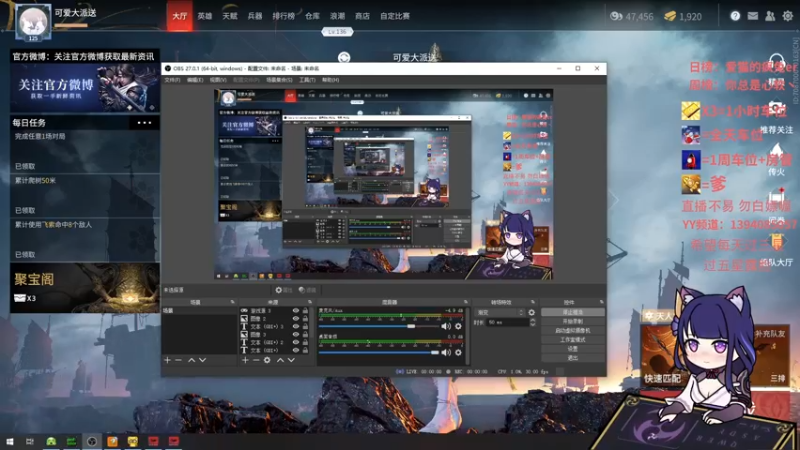The height and width of the screenshot is (450, 800).
Task: Click the player avatar portrait
Action: [x=33, y=21]
